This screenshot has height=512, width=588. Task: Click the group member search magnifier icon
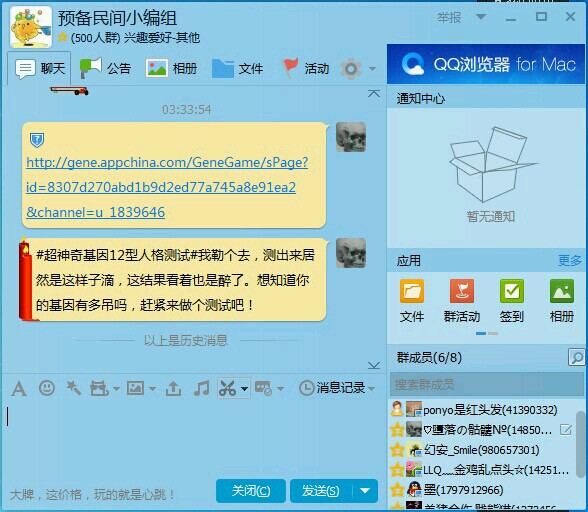(x=576, y=357)
